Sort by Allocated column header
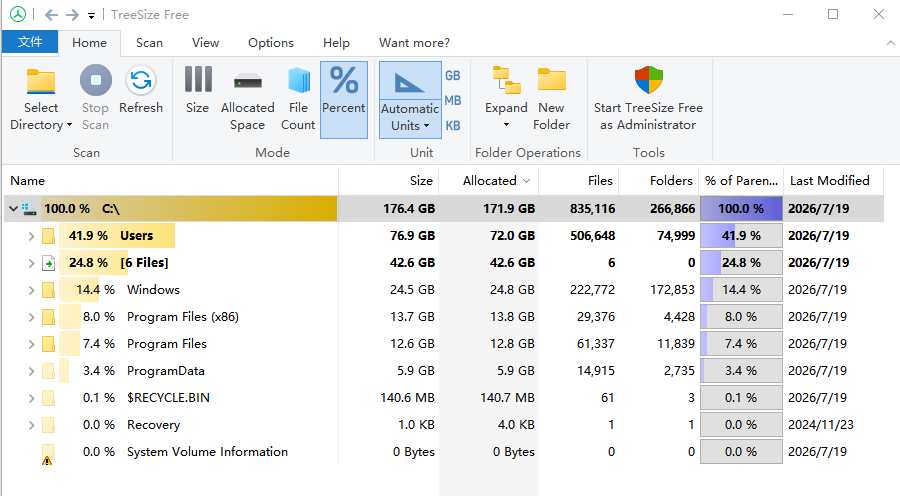This screenshot has width=900, height=496. (x=489, y=181)
